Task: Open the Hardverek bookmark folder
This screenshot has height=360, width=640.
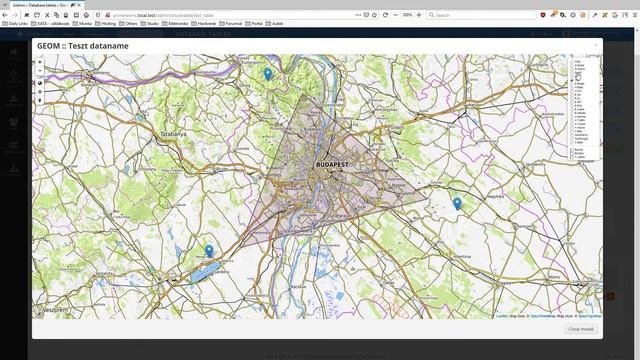Action: pos(204,24)
